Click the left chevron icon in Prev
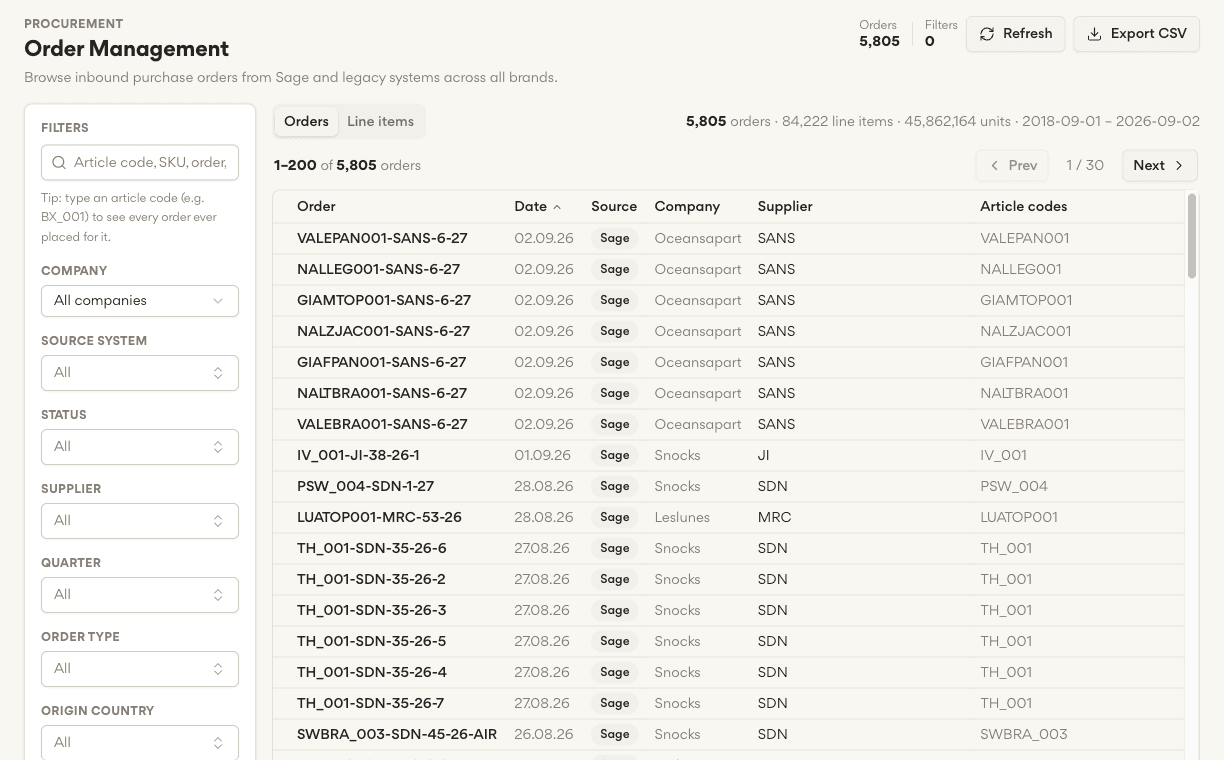Image resolution: width=1224 pixels, height=760 pixels. tap(994, 166)
